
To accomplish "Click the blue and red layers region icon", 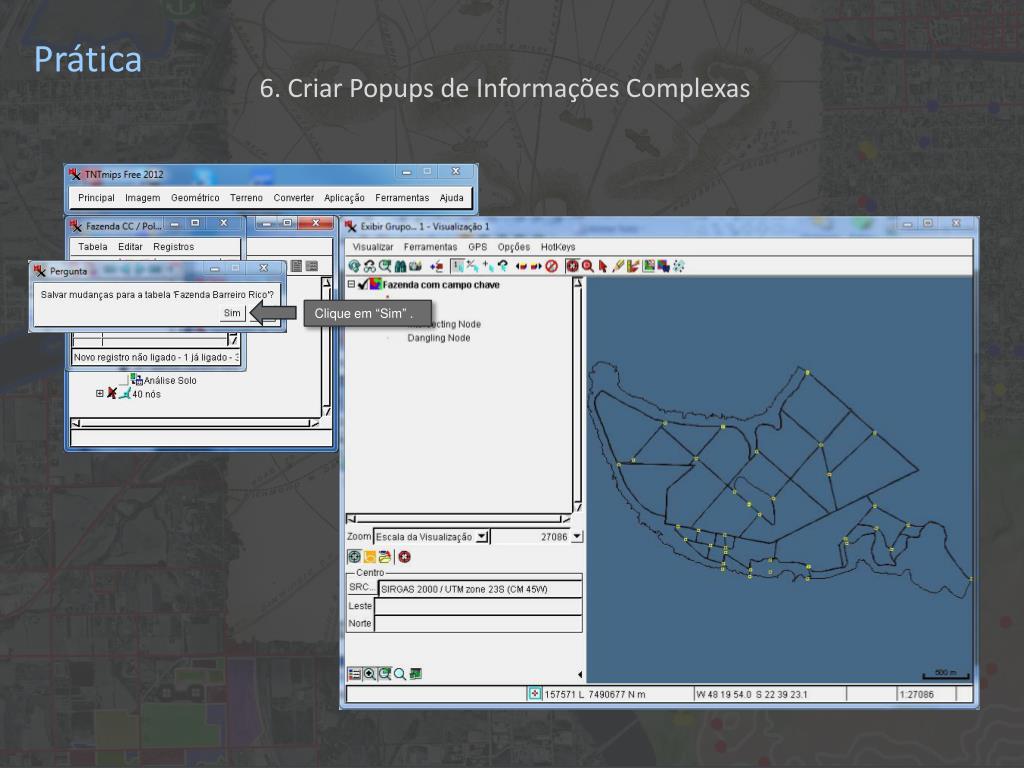I will [664, 266].
